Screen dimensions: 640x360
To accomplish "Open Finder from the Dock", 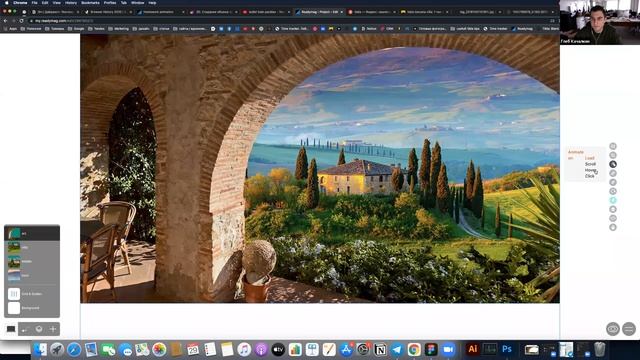I will (x=40, y=350).
